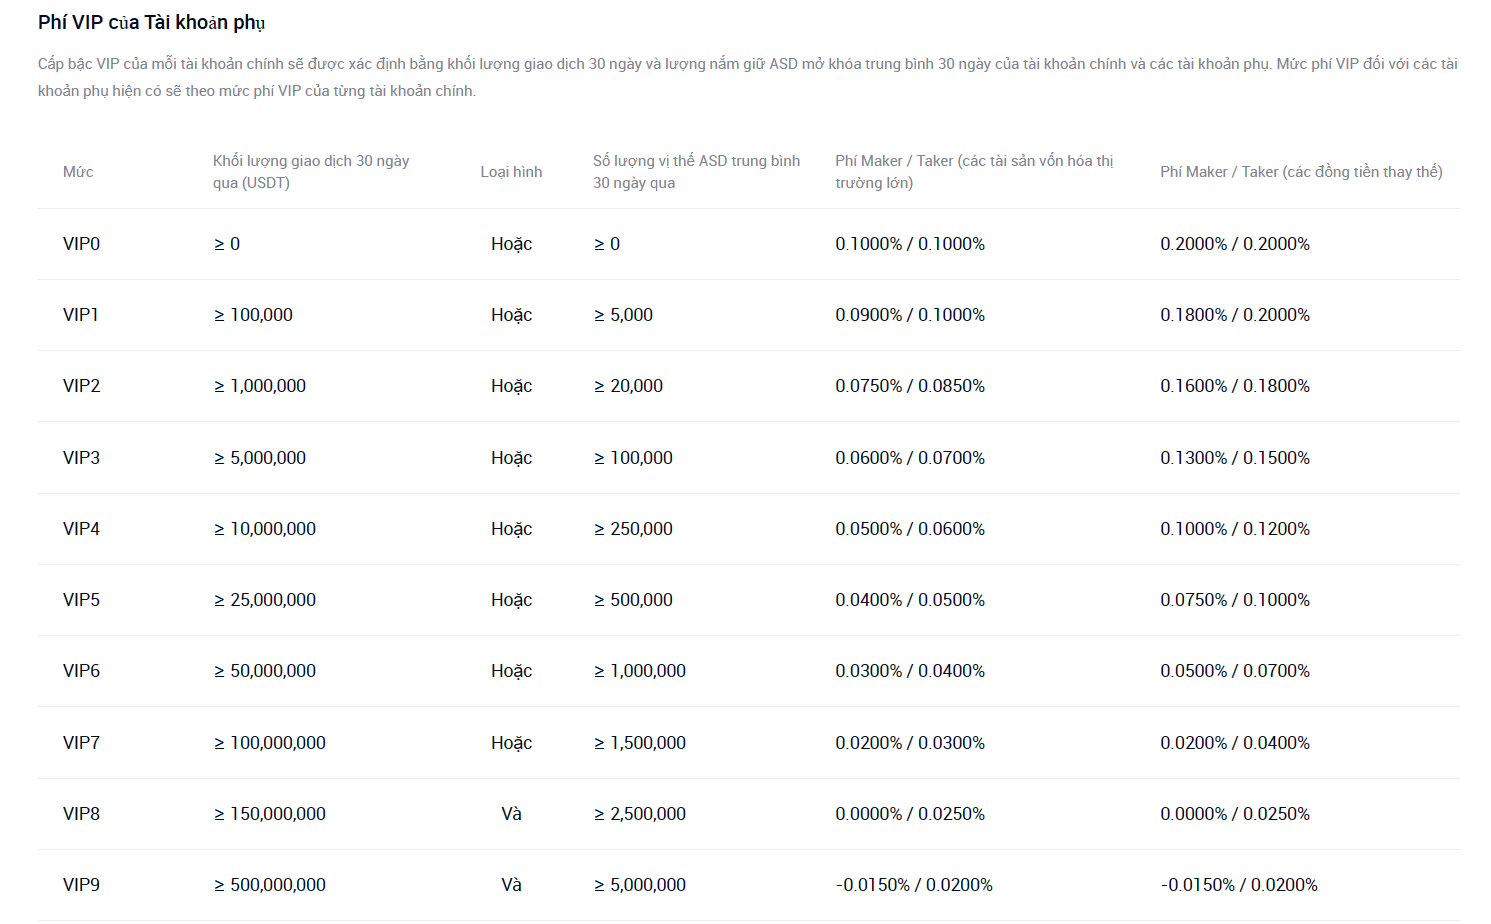Image resolution: width=1491 pixels, height=924 pixels.
Task: Select '-0.0150% / 0.0200%' altcoin fee for VIP9
Action: click(x=1239, y=885)
